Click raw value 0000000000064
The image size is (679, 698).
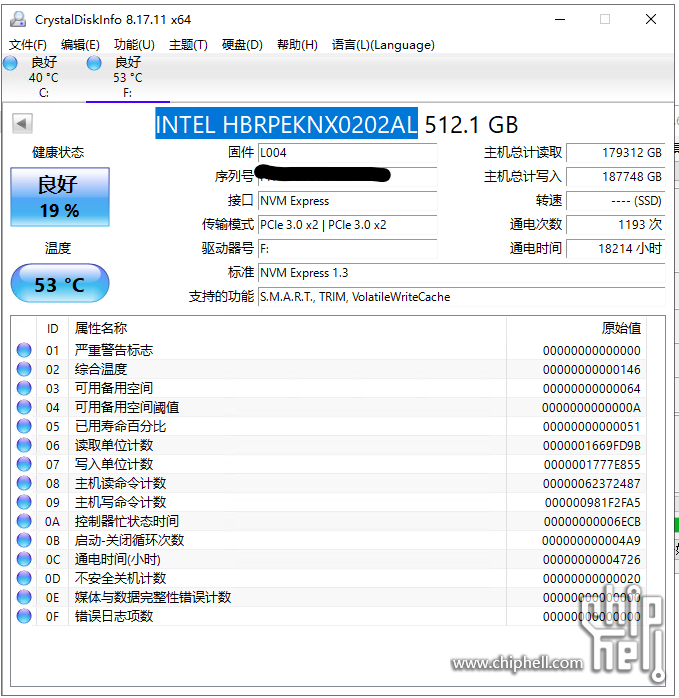tap(591, 389)
